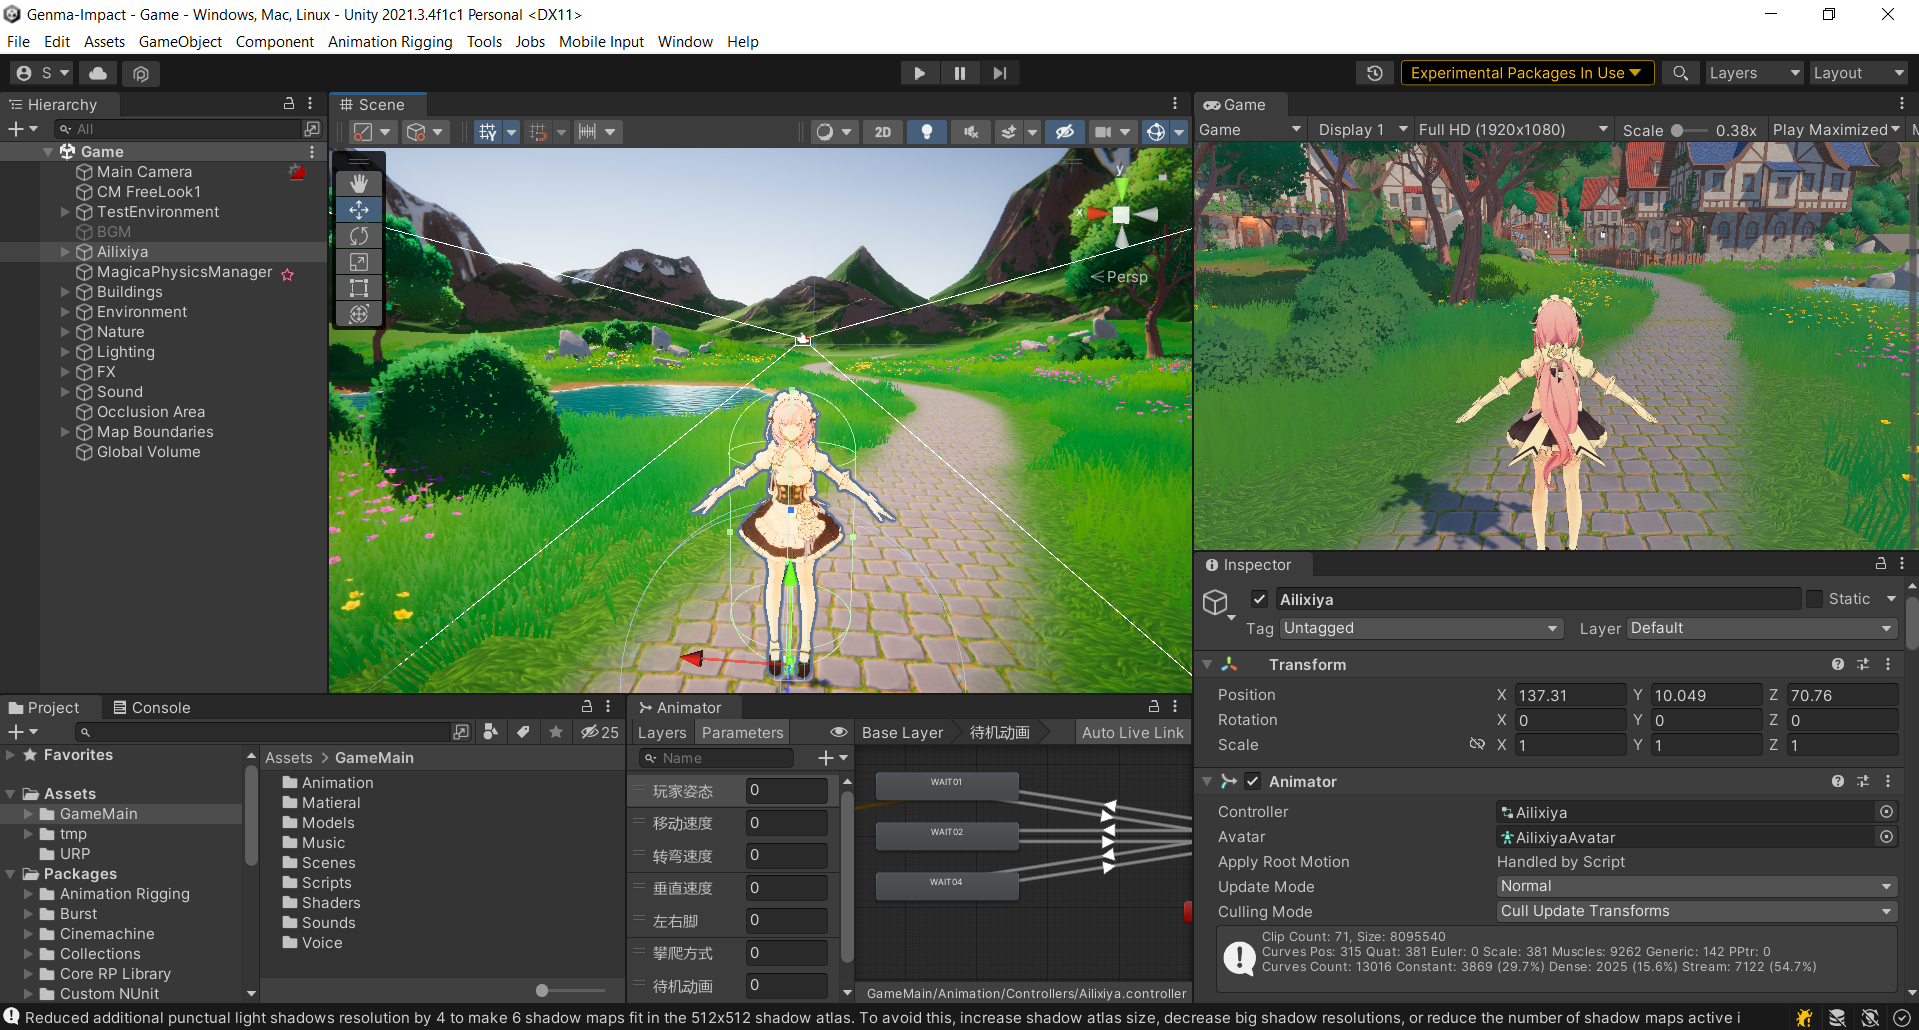The image size is (1919, 1030).
Task: Click the Position X field
Action: pos(1569,695)
